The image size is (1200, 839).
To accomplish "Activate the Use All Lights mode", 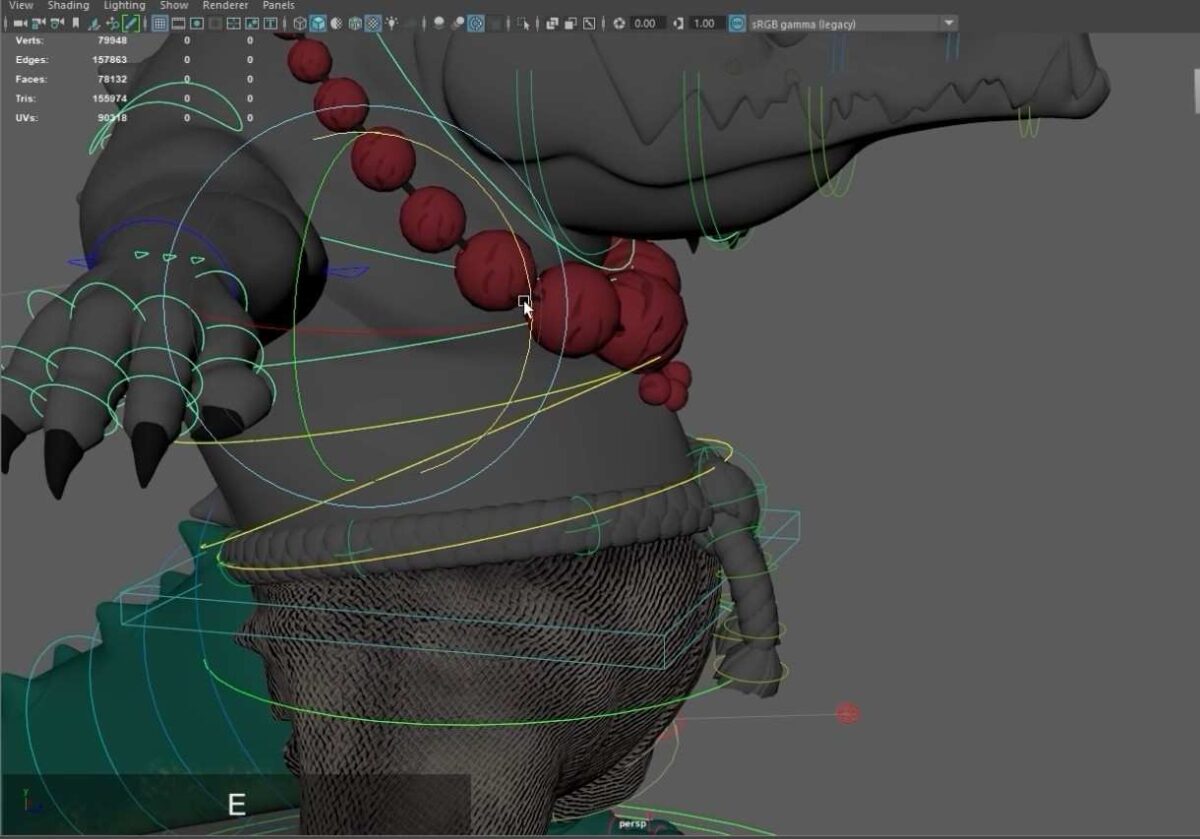I will (x=389, y=23).
